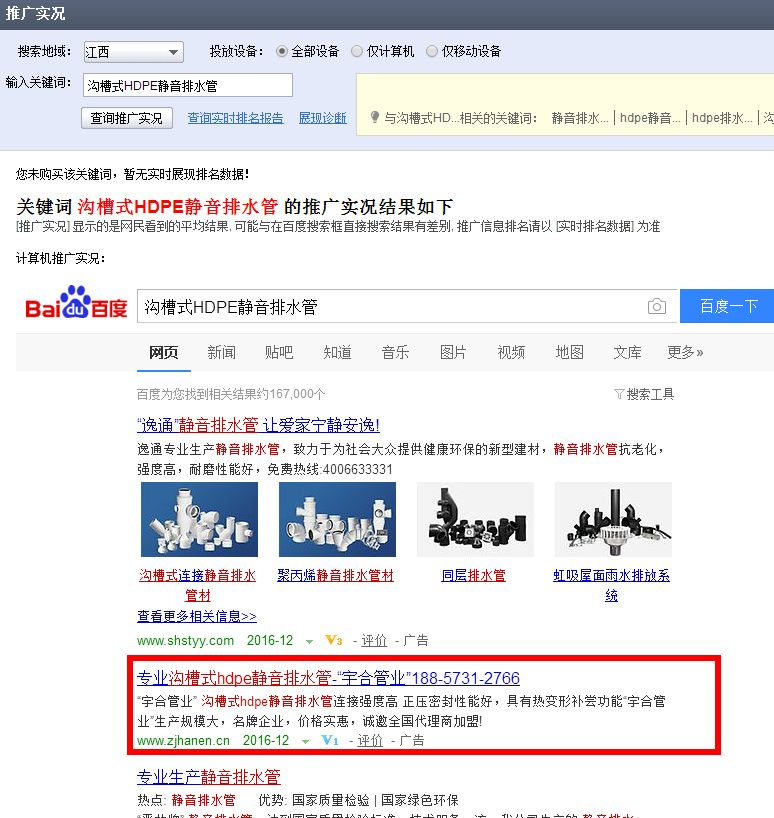Open result 专业沟槽式hdpe静音排水管 宇合管业
774x818 pixels.
coord(328,678)
